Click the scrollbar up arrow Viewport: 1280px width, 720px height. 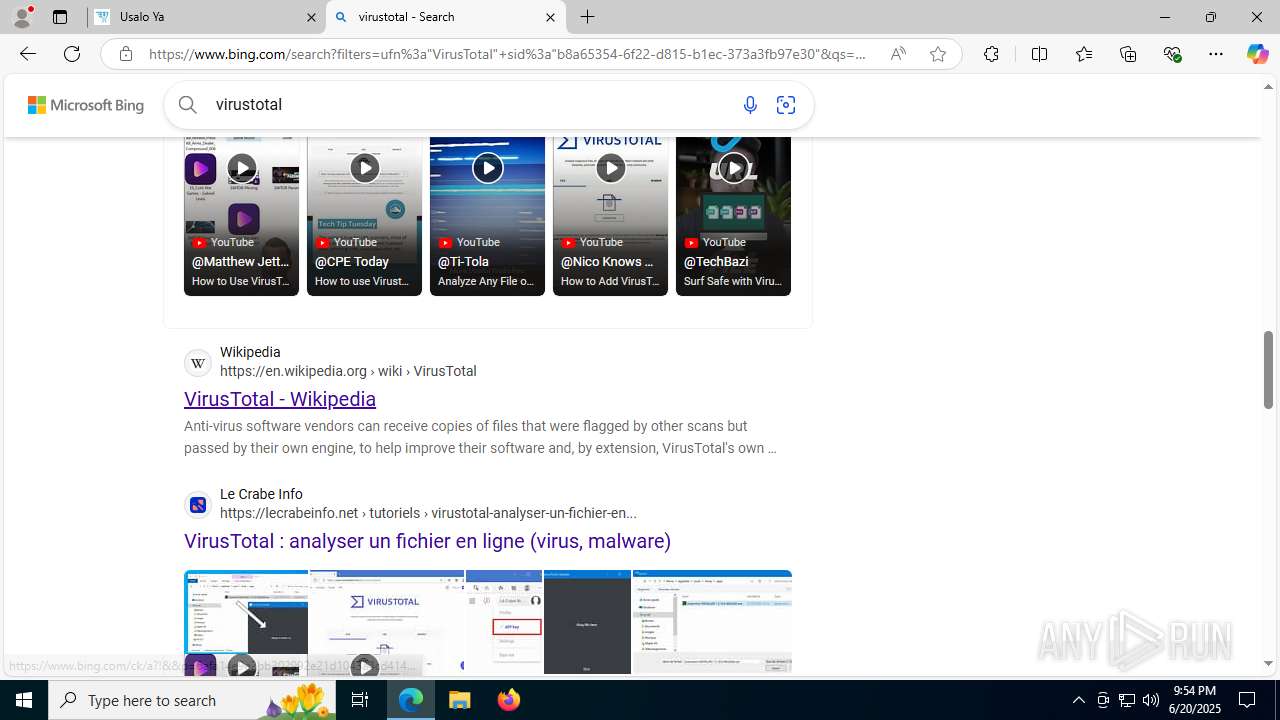click(1268, 86)
